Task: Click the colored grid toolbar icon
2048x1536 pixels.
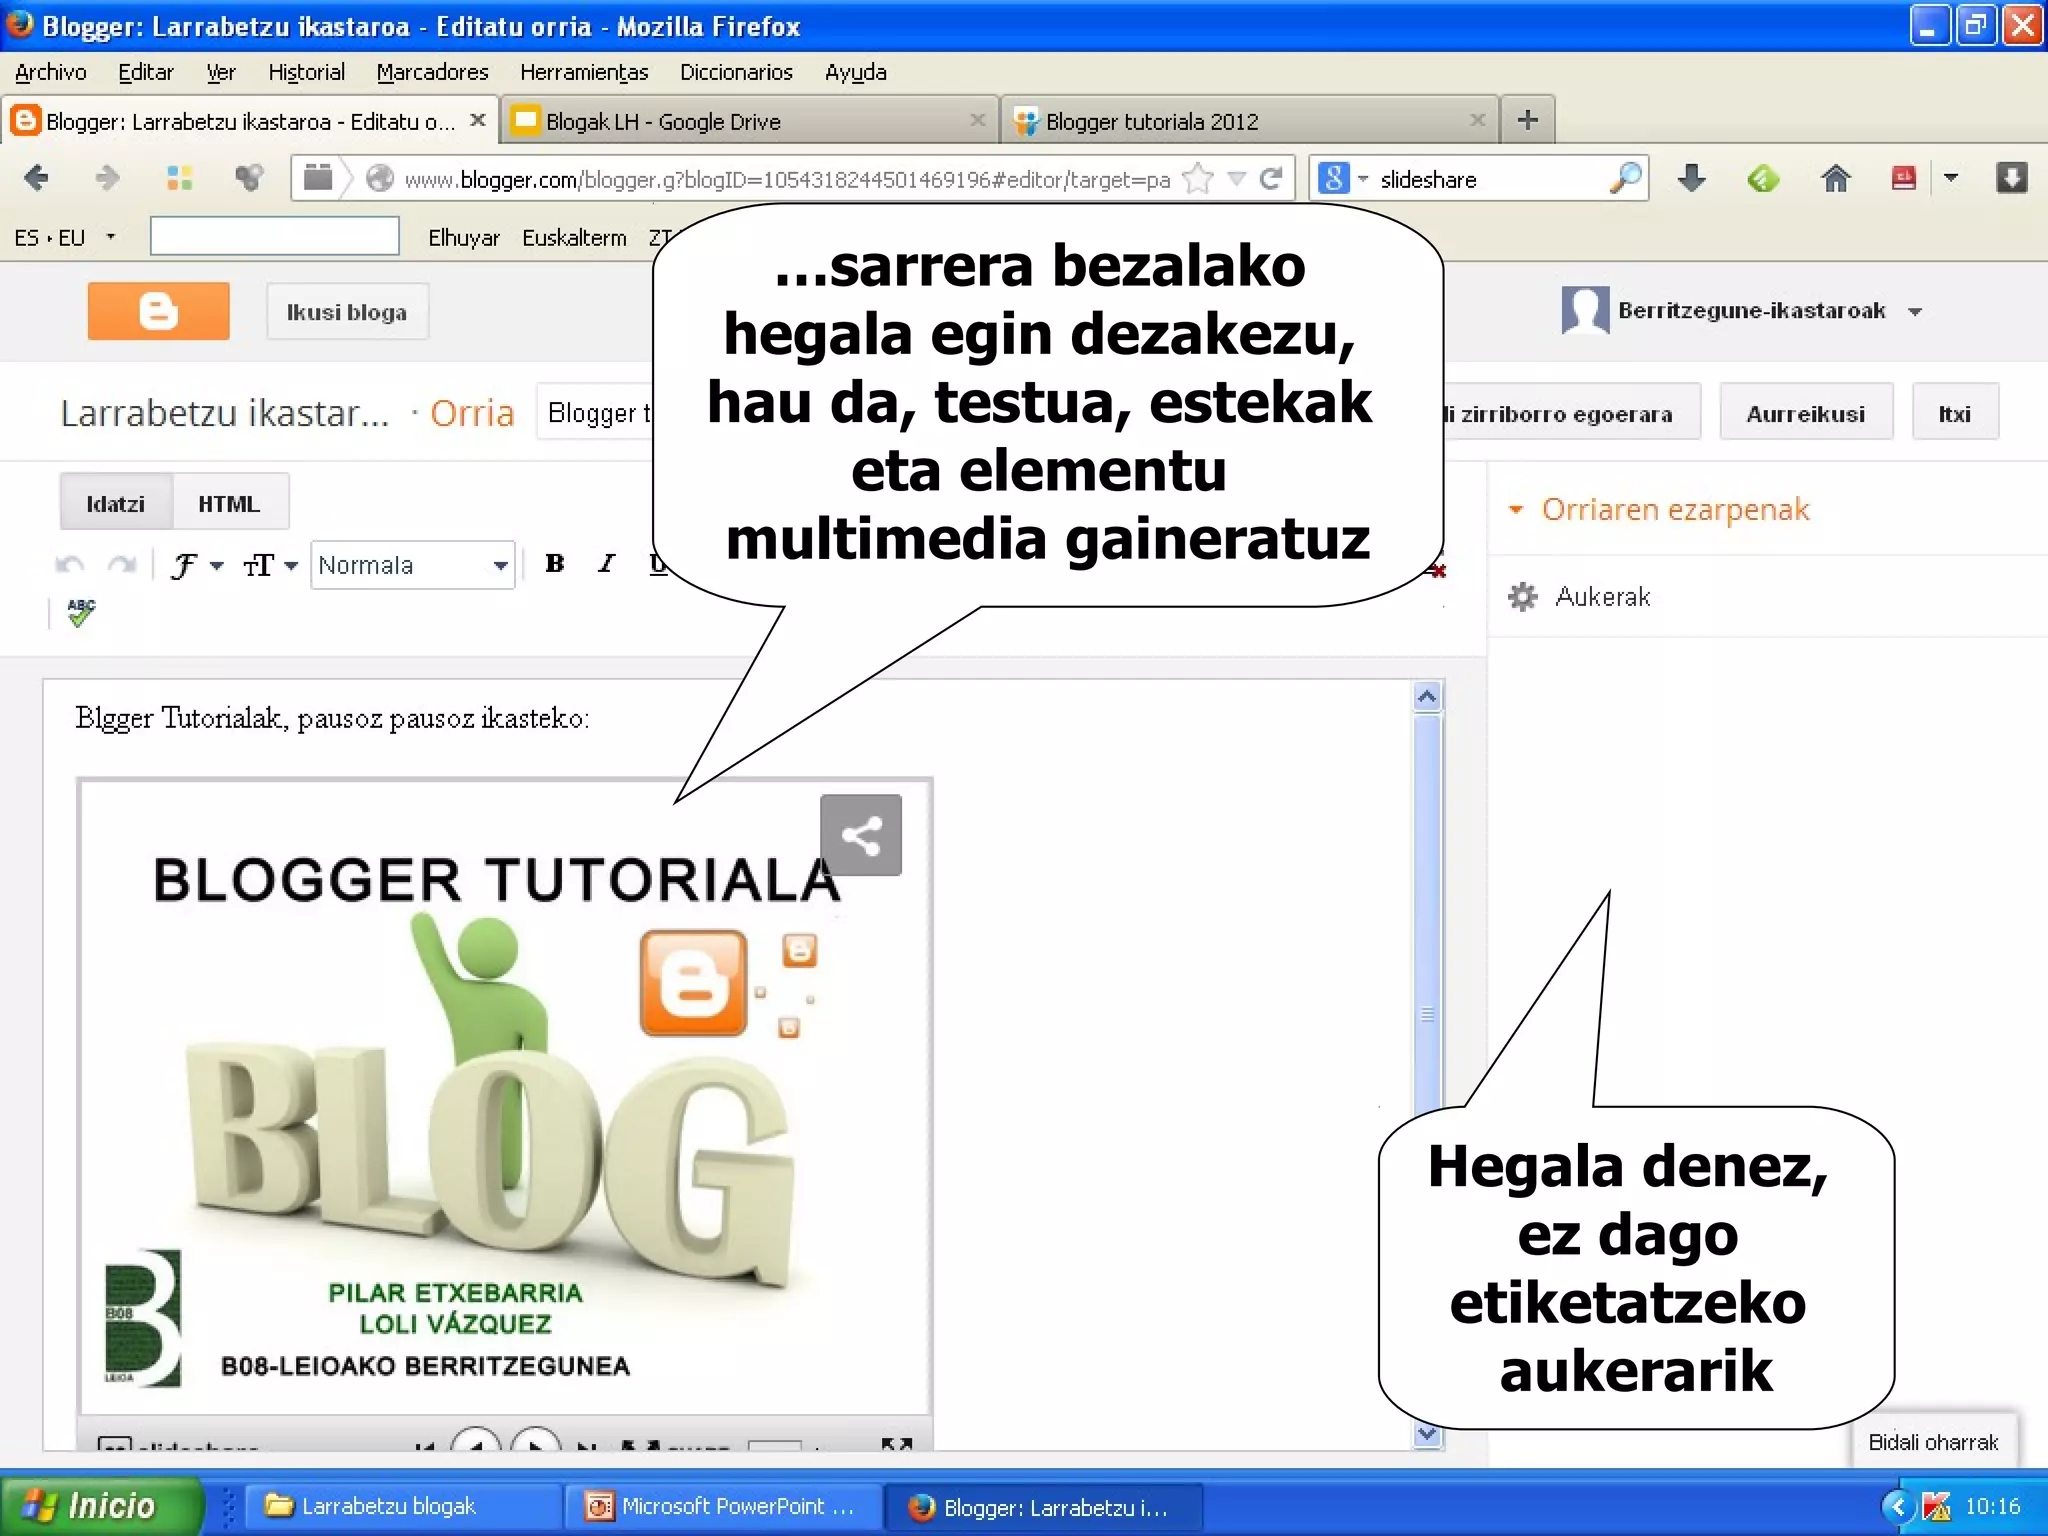Action: (179, 178)
